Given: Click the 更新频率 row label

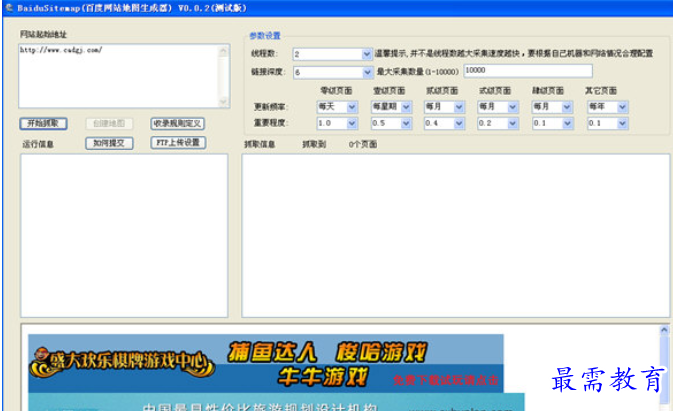Looking at the screenshot, I should (270, 107).
